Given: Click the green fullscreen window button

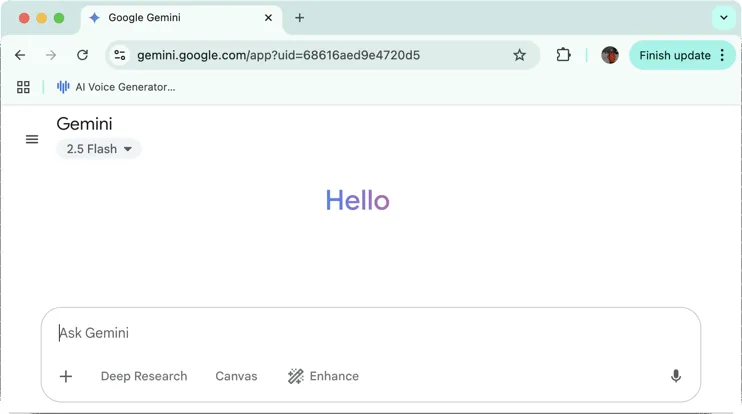Looking at the screenshot, I should pos(59,18).
